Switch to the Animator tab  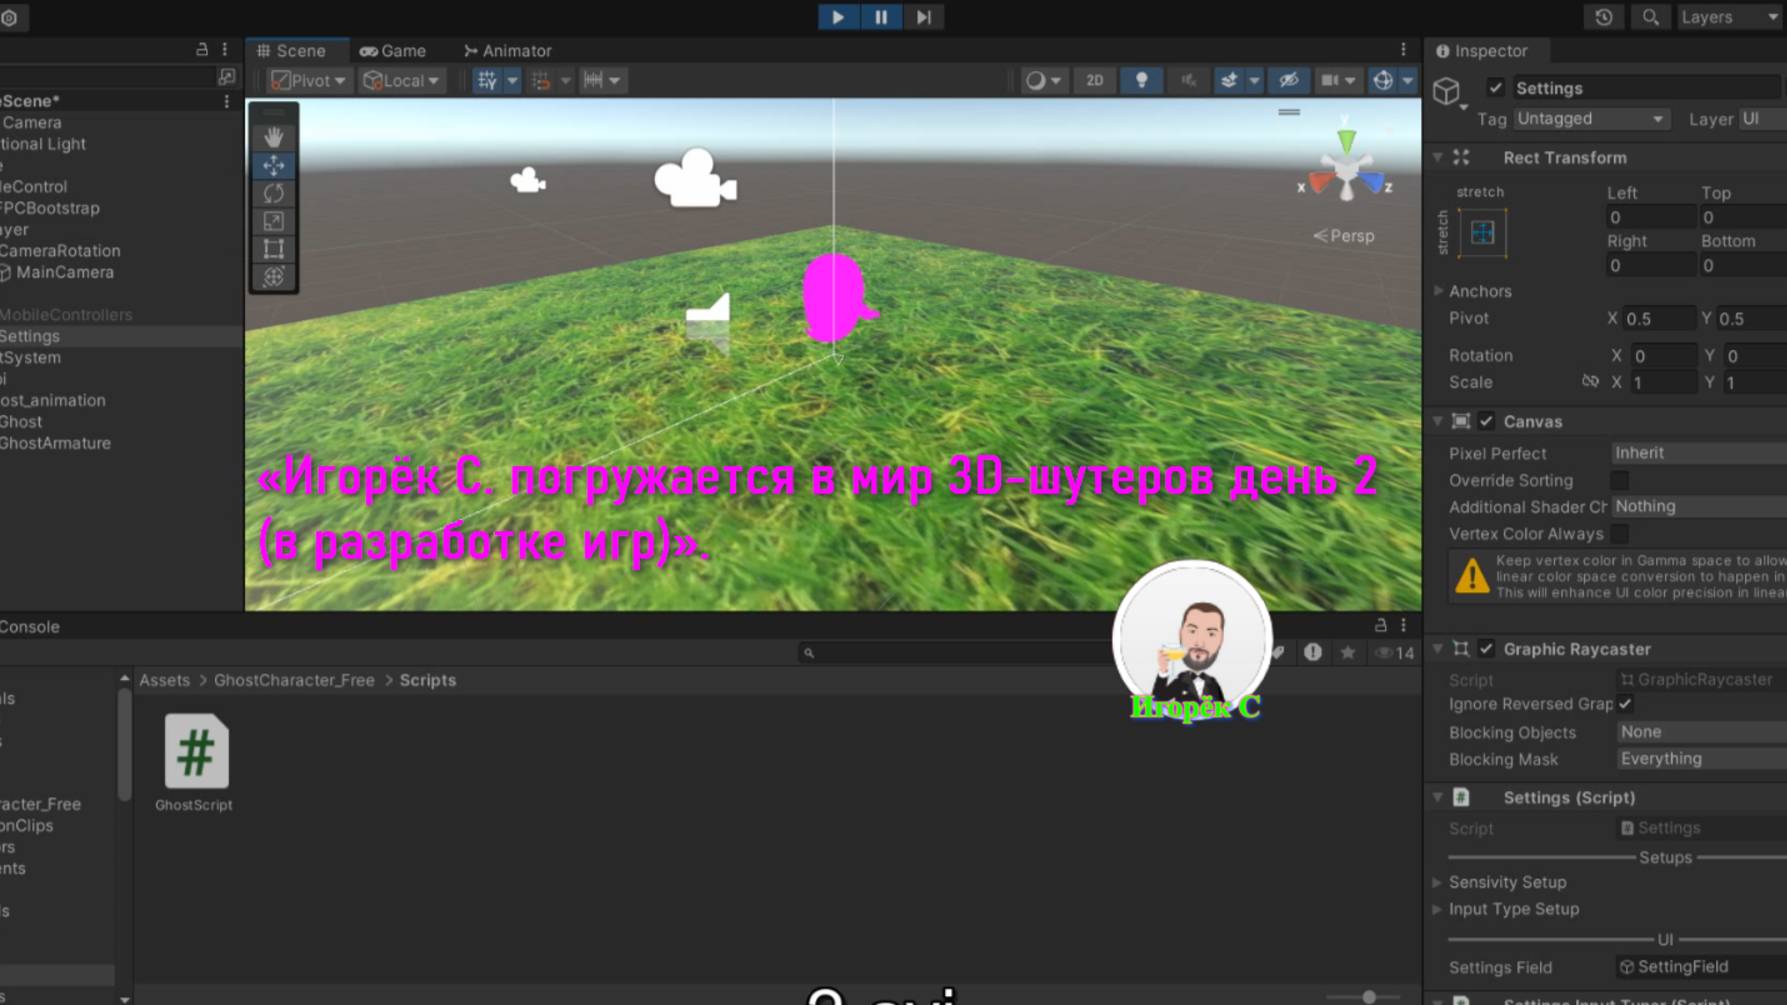[507, 50]
